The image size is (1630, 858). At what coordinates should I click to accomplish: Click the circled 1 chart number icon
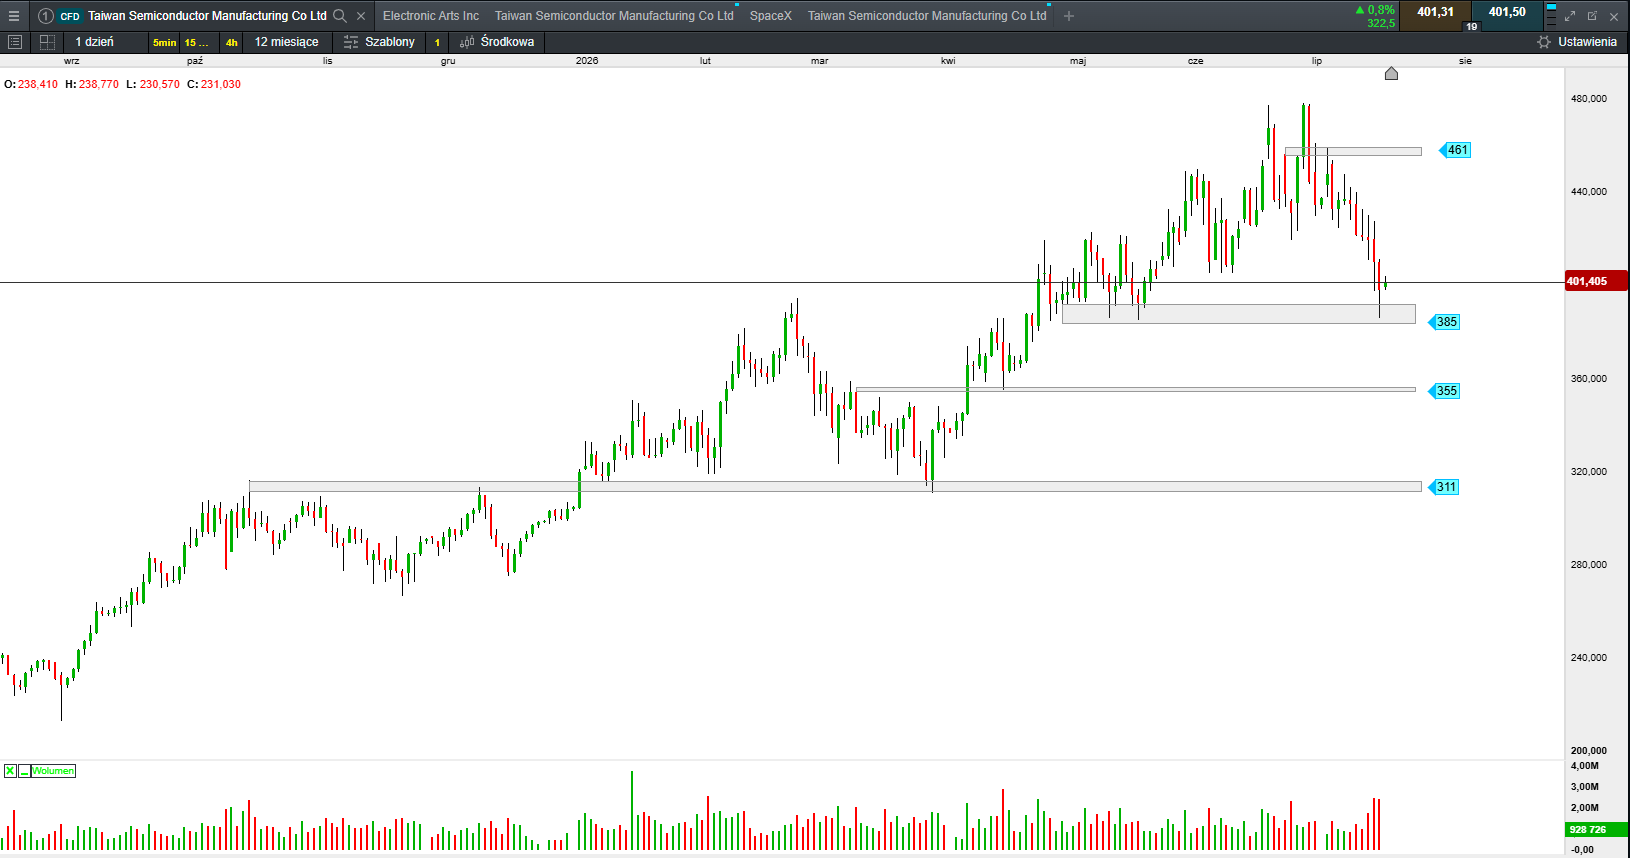click(45, 16)
